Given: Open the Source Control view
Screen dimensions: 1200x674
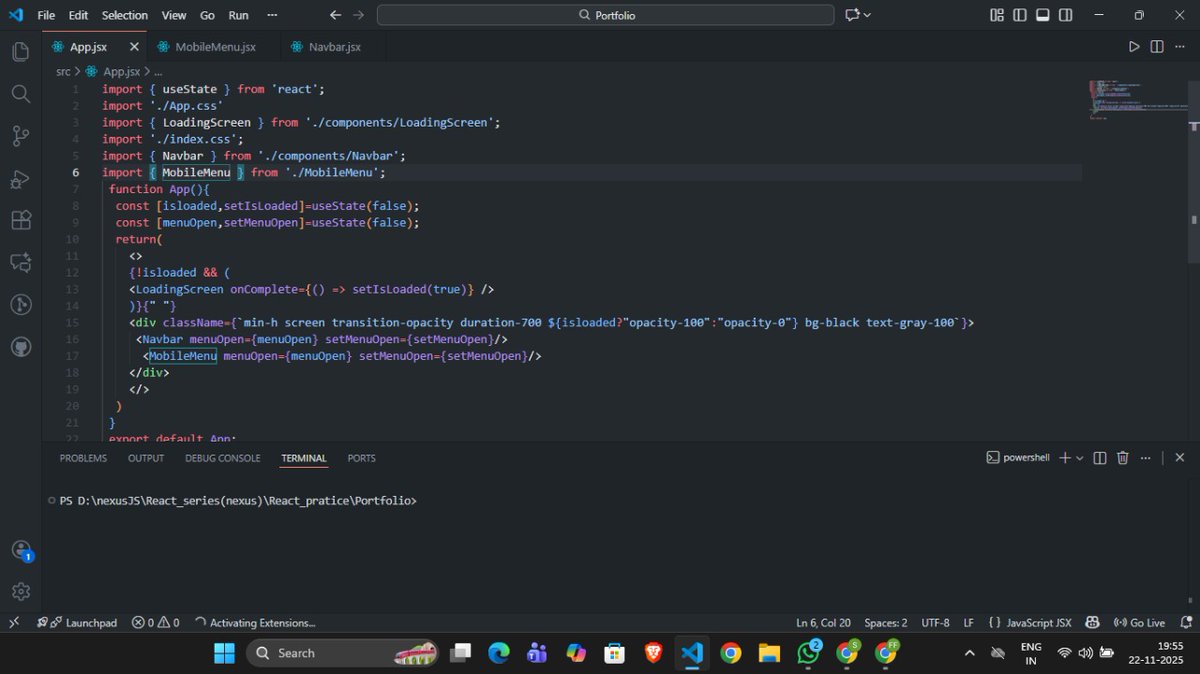Looking at the screenshot, I should (x=20, y=136).
